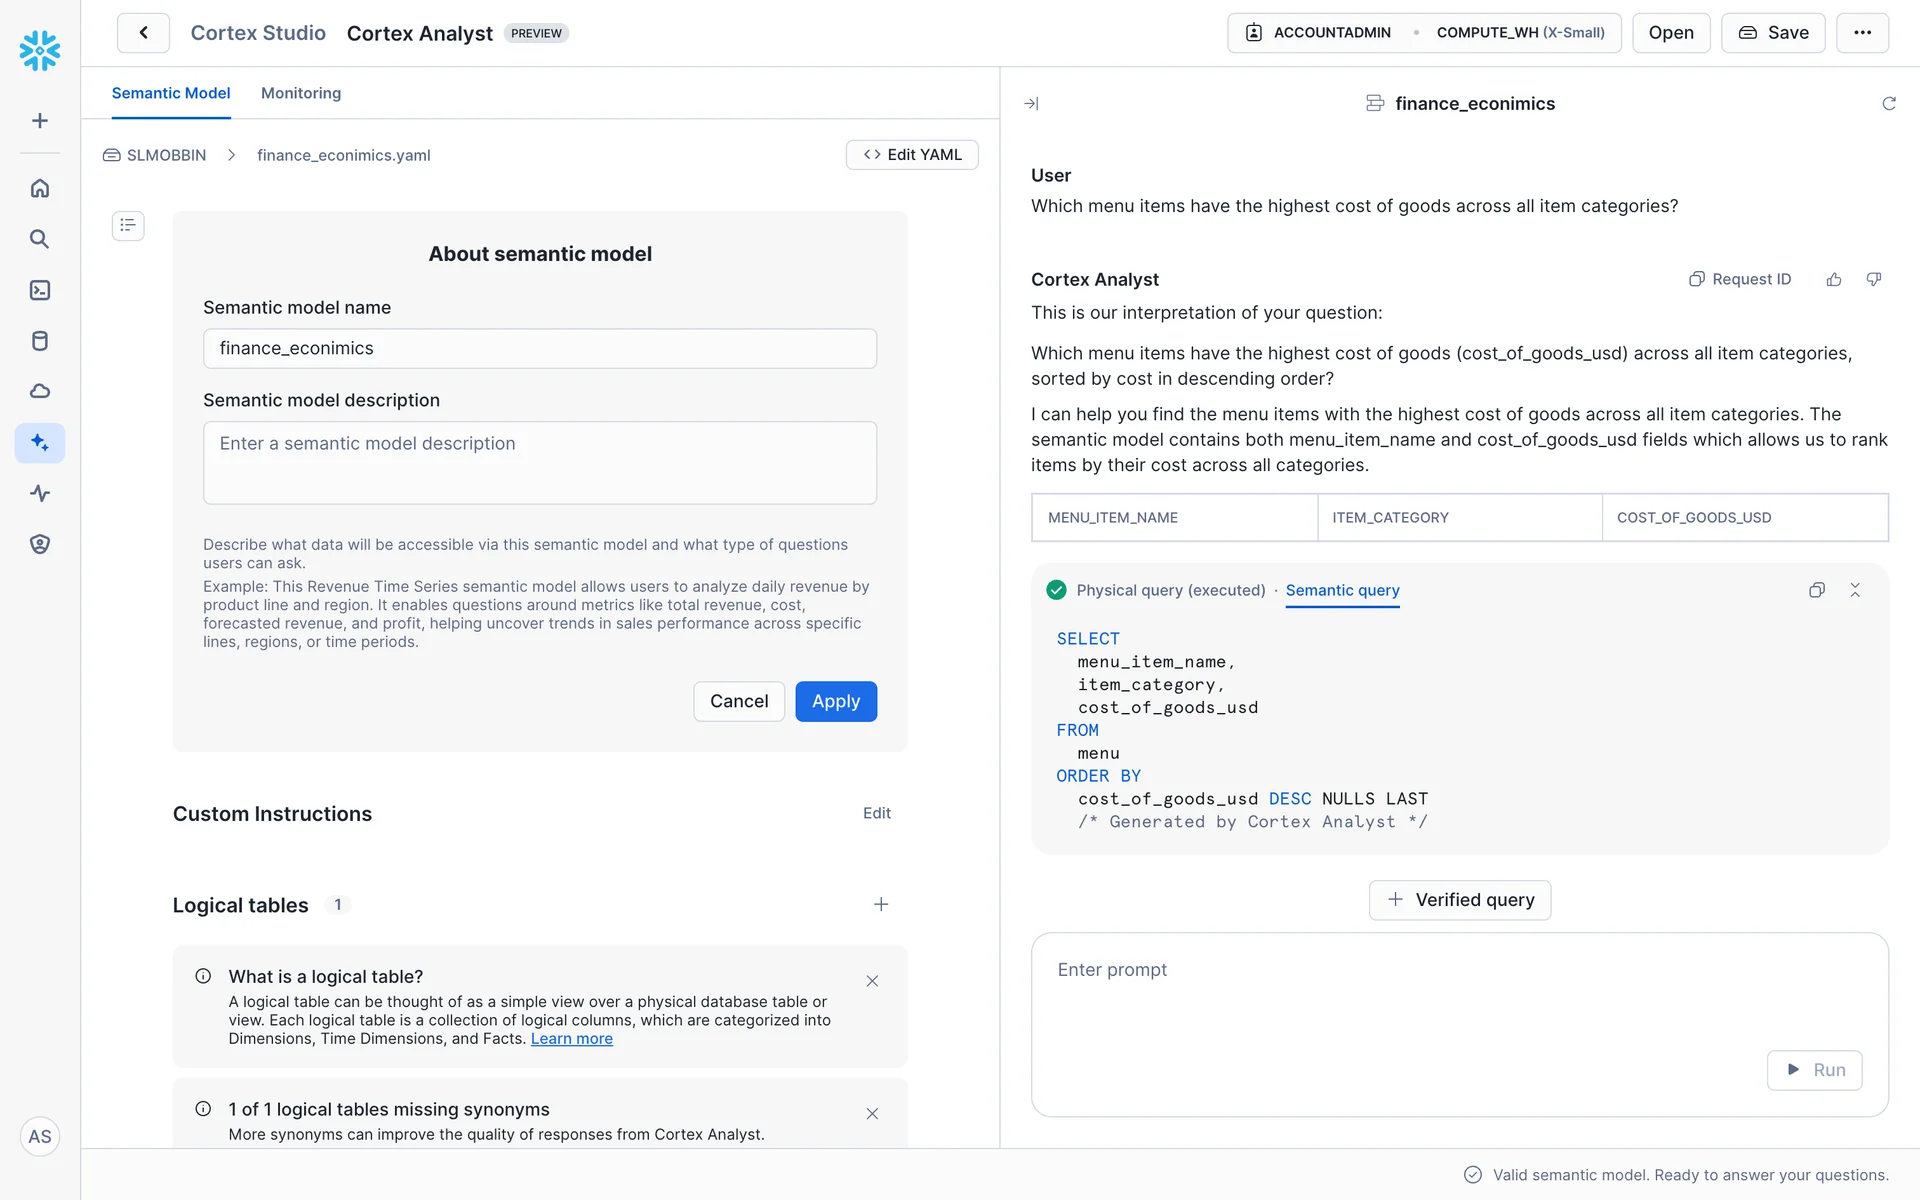This screenshot has height=1200, width=1920.
Task: Click the AI & ML sparkle sidebar icon
Action: 40,442
